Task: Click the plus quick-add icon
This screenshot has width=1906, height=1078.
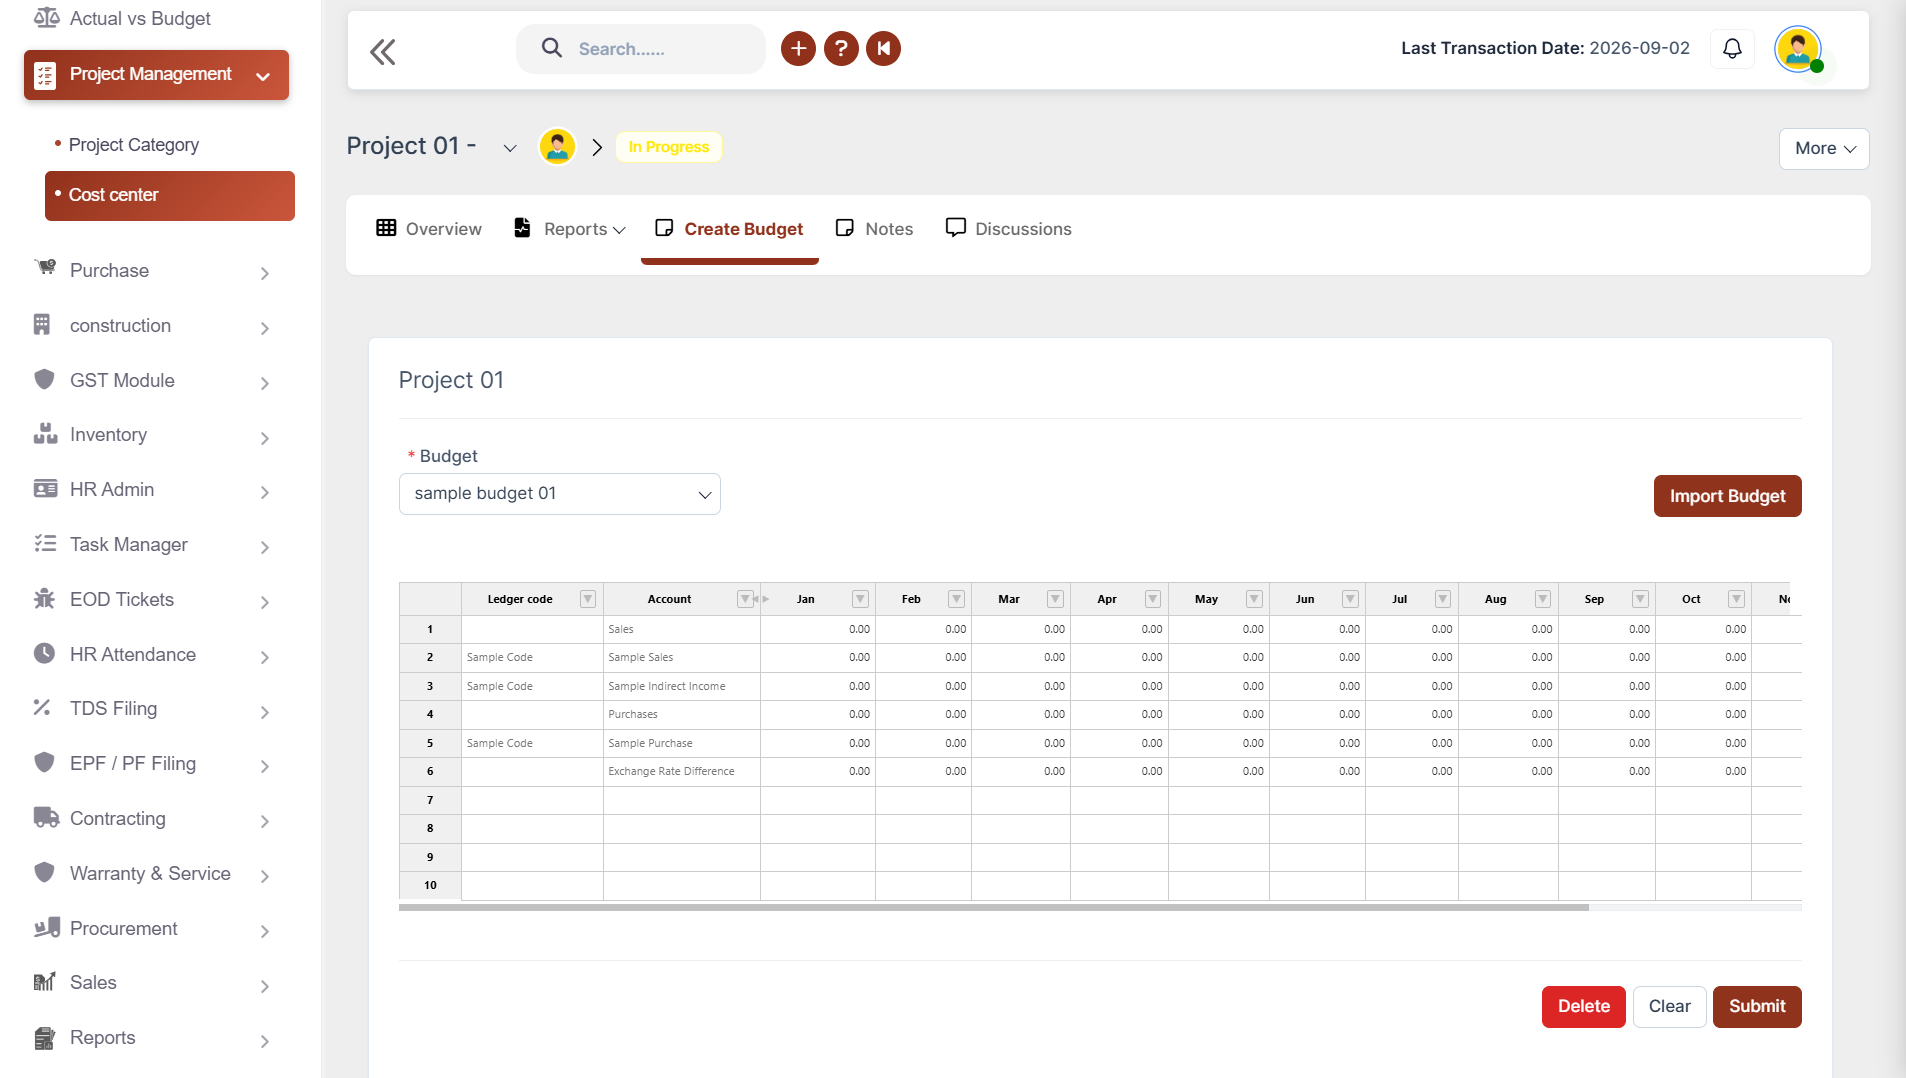Action: [x=798, y=48]
